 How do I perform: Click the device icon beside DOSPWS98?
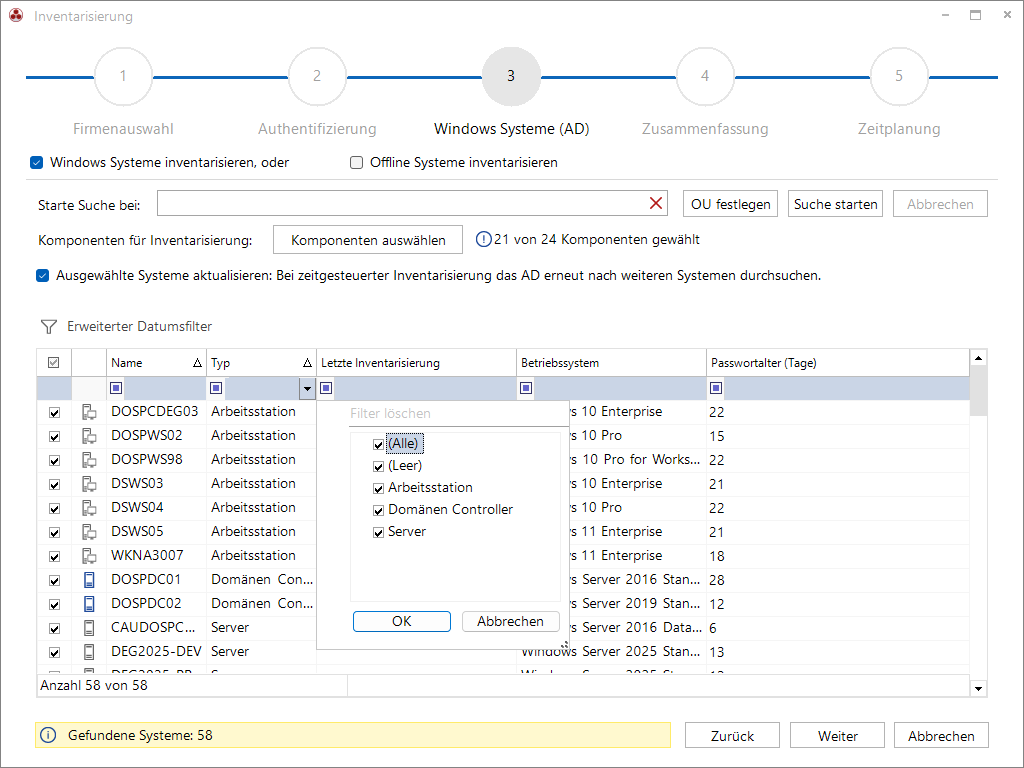click(x=89, y=460)
